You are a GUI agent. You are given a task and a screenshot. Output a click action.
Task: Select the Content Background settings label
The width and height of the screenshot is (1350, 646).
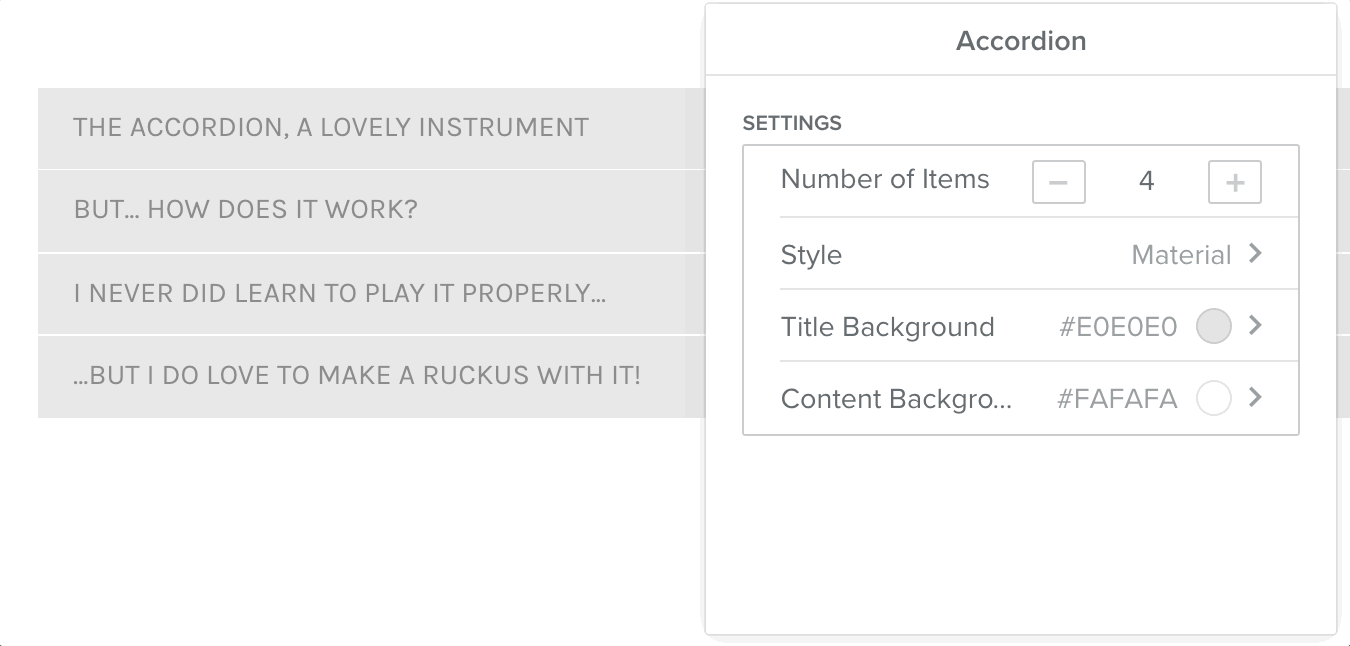[x=896, y=399]
